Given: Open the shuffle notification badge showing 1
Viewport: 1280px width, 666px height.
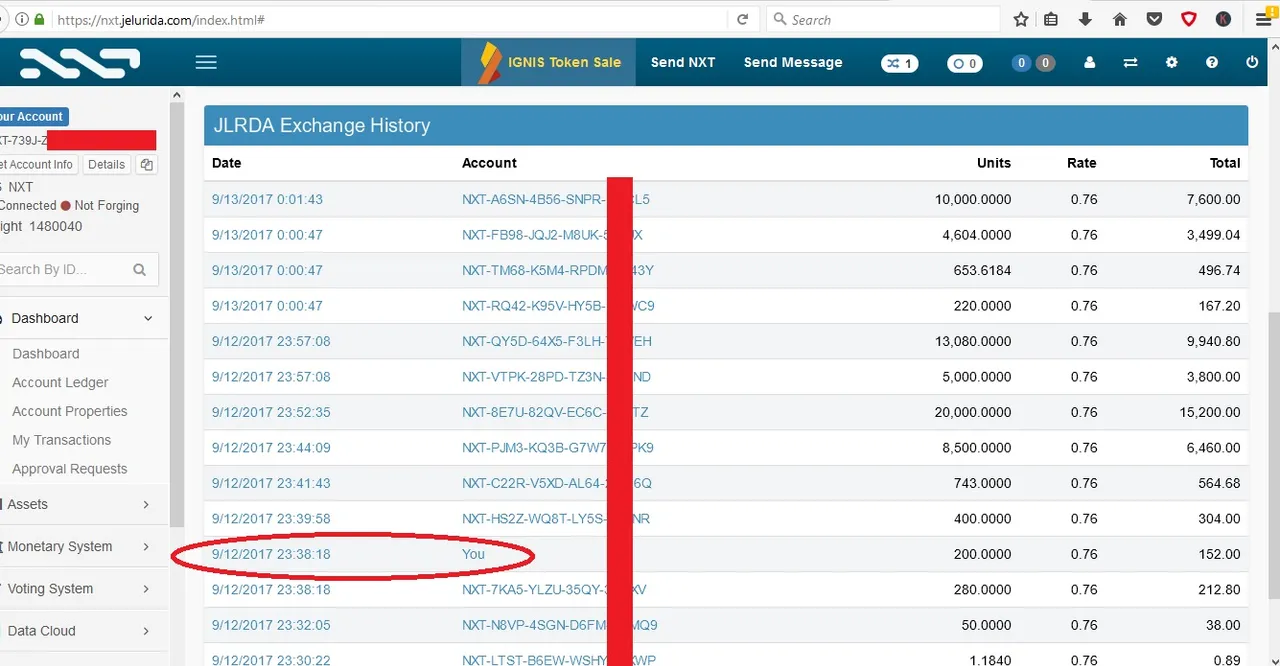Looking at the screenshot, I should coord(899,63).
